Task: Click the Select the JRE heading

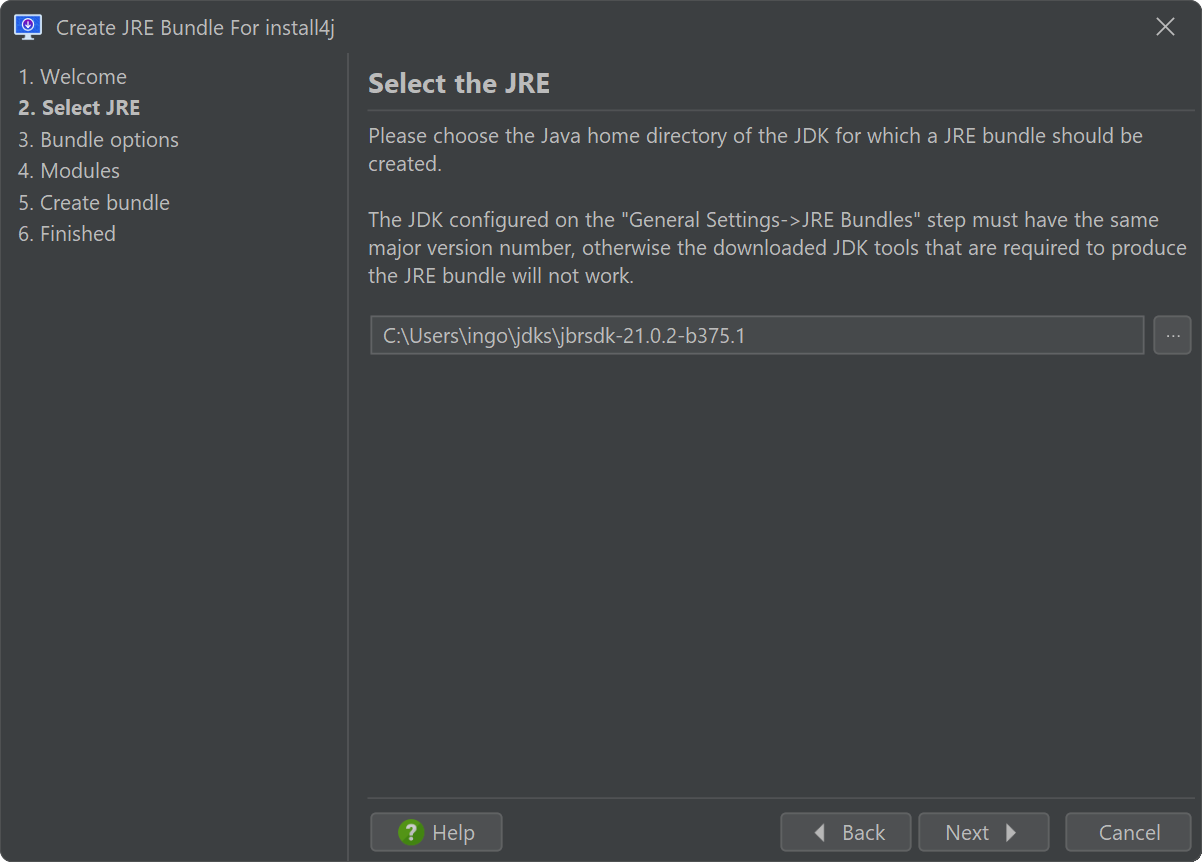Action: [459, 84]
